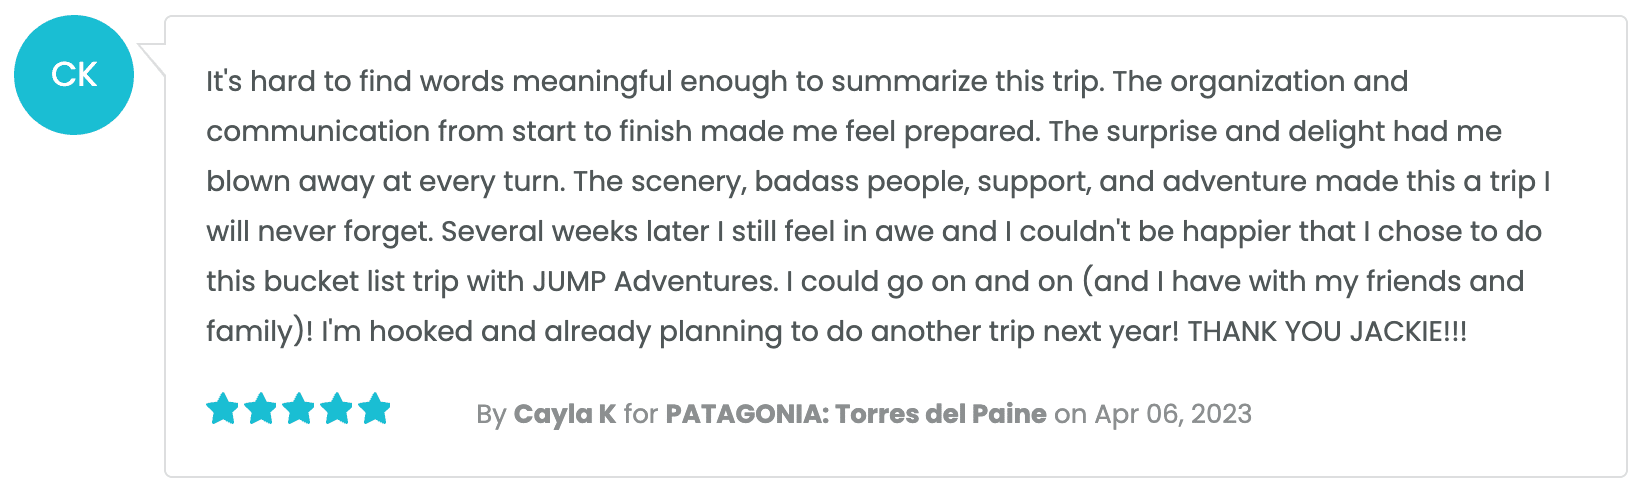Viewport: 1650px width, 498px height.
Task: Open PATAGONIA: Torres del Paine trip
Action: coord(856,414)
